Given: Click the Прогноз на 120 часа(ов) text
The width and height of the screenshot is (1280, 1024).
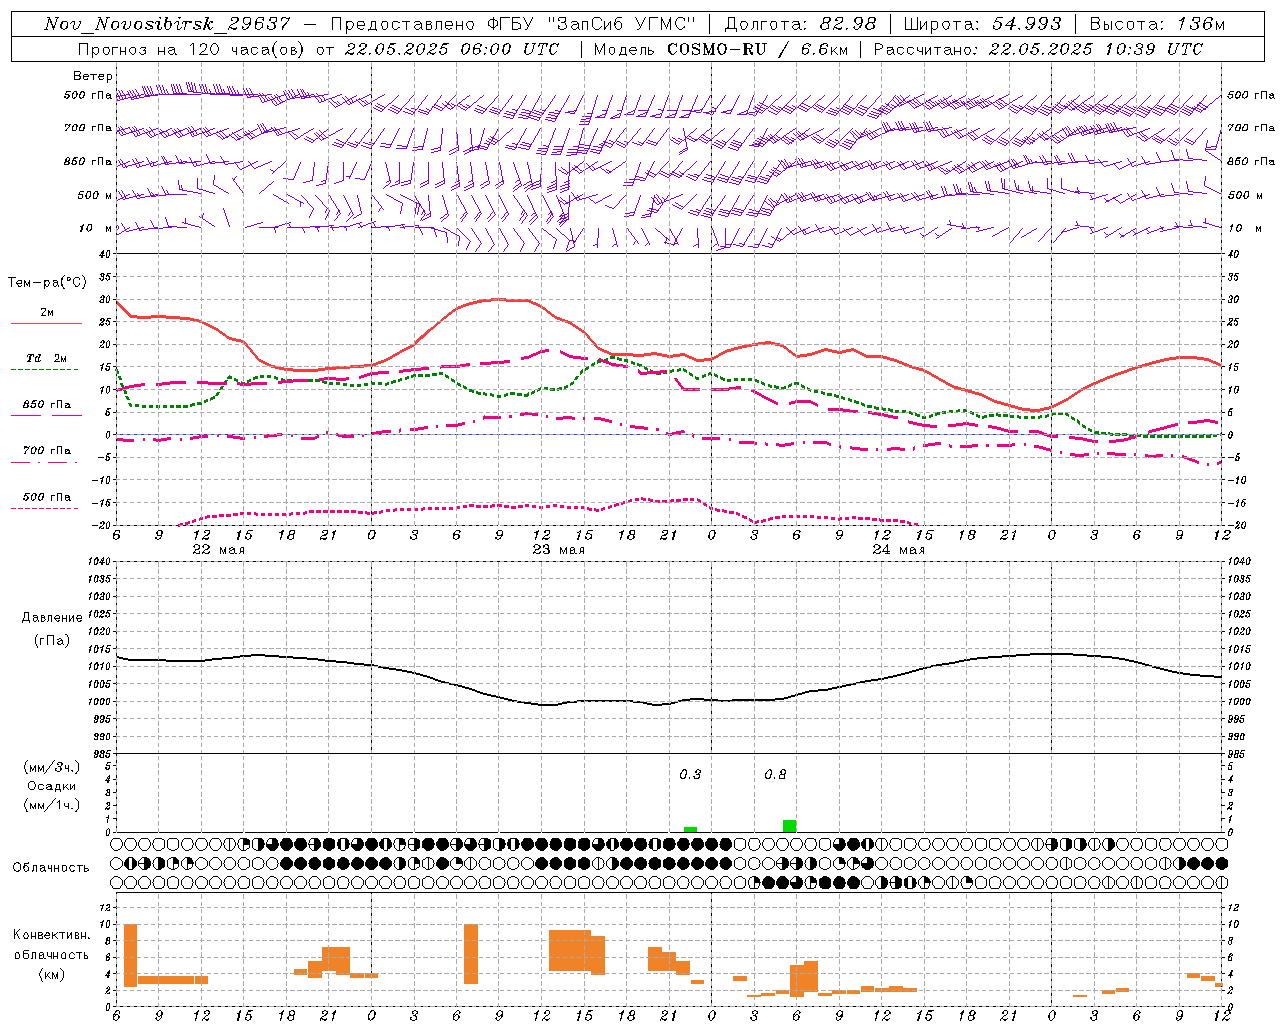Looking at the screenshot, I should (x=192, y=49).
